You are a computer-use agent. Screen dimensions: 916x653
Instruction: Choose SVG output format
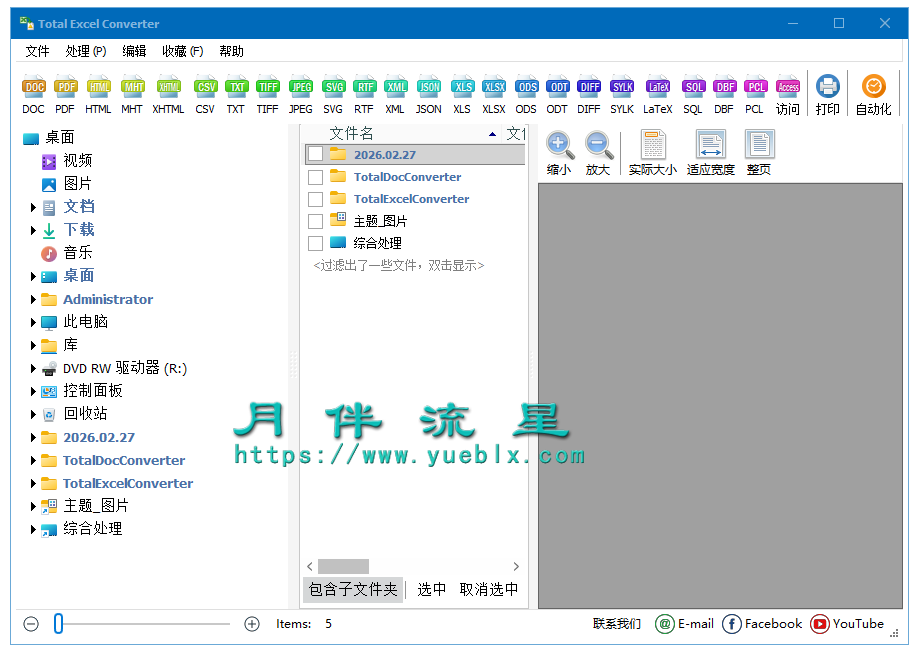pyautogui.click(x=333, y=94)
